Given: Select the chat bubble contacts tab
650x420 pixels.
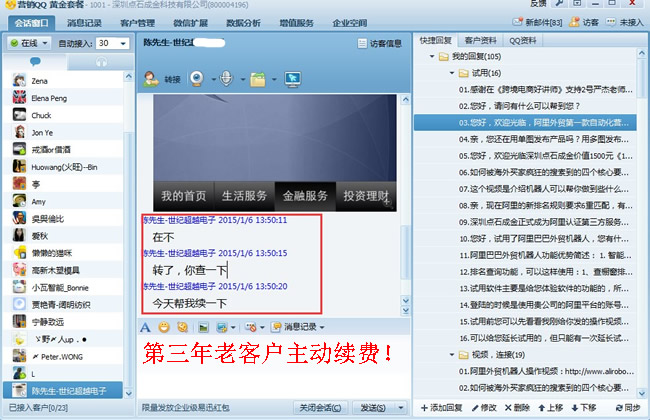Looking at the screenshot, I should (35, 62).
